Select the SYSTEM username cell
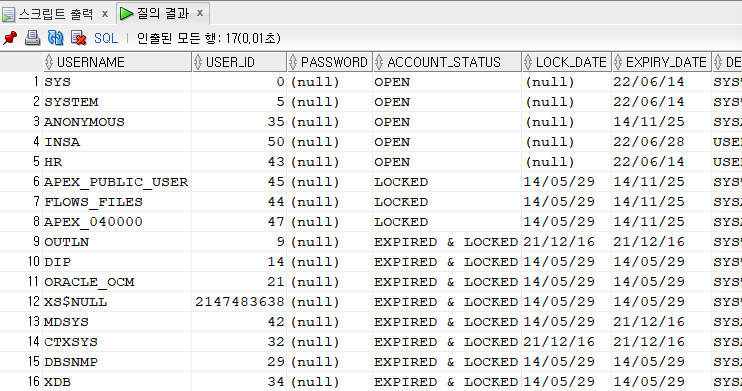 coord(117,102)
